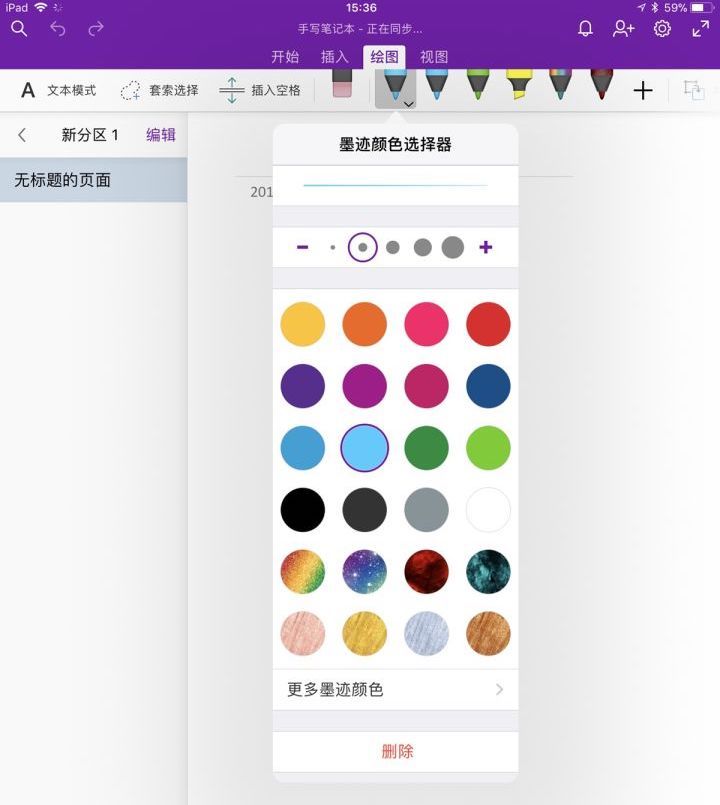This screenshot has height=805, width=720.
Task: Open the search magnifier icon
Action: pyautogui.click(x=19, y=29)
